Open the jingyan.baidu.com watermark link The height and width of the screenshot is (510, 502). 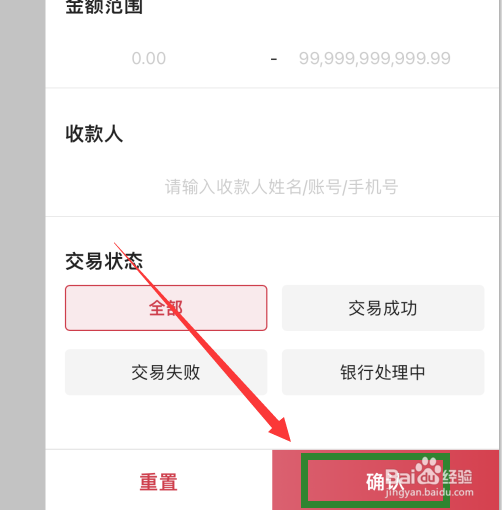point(429,492)
